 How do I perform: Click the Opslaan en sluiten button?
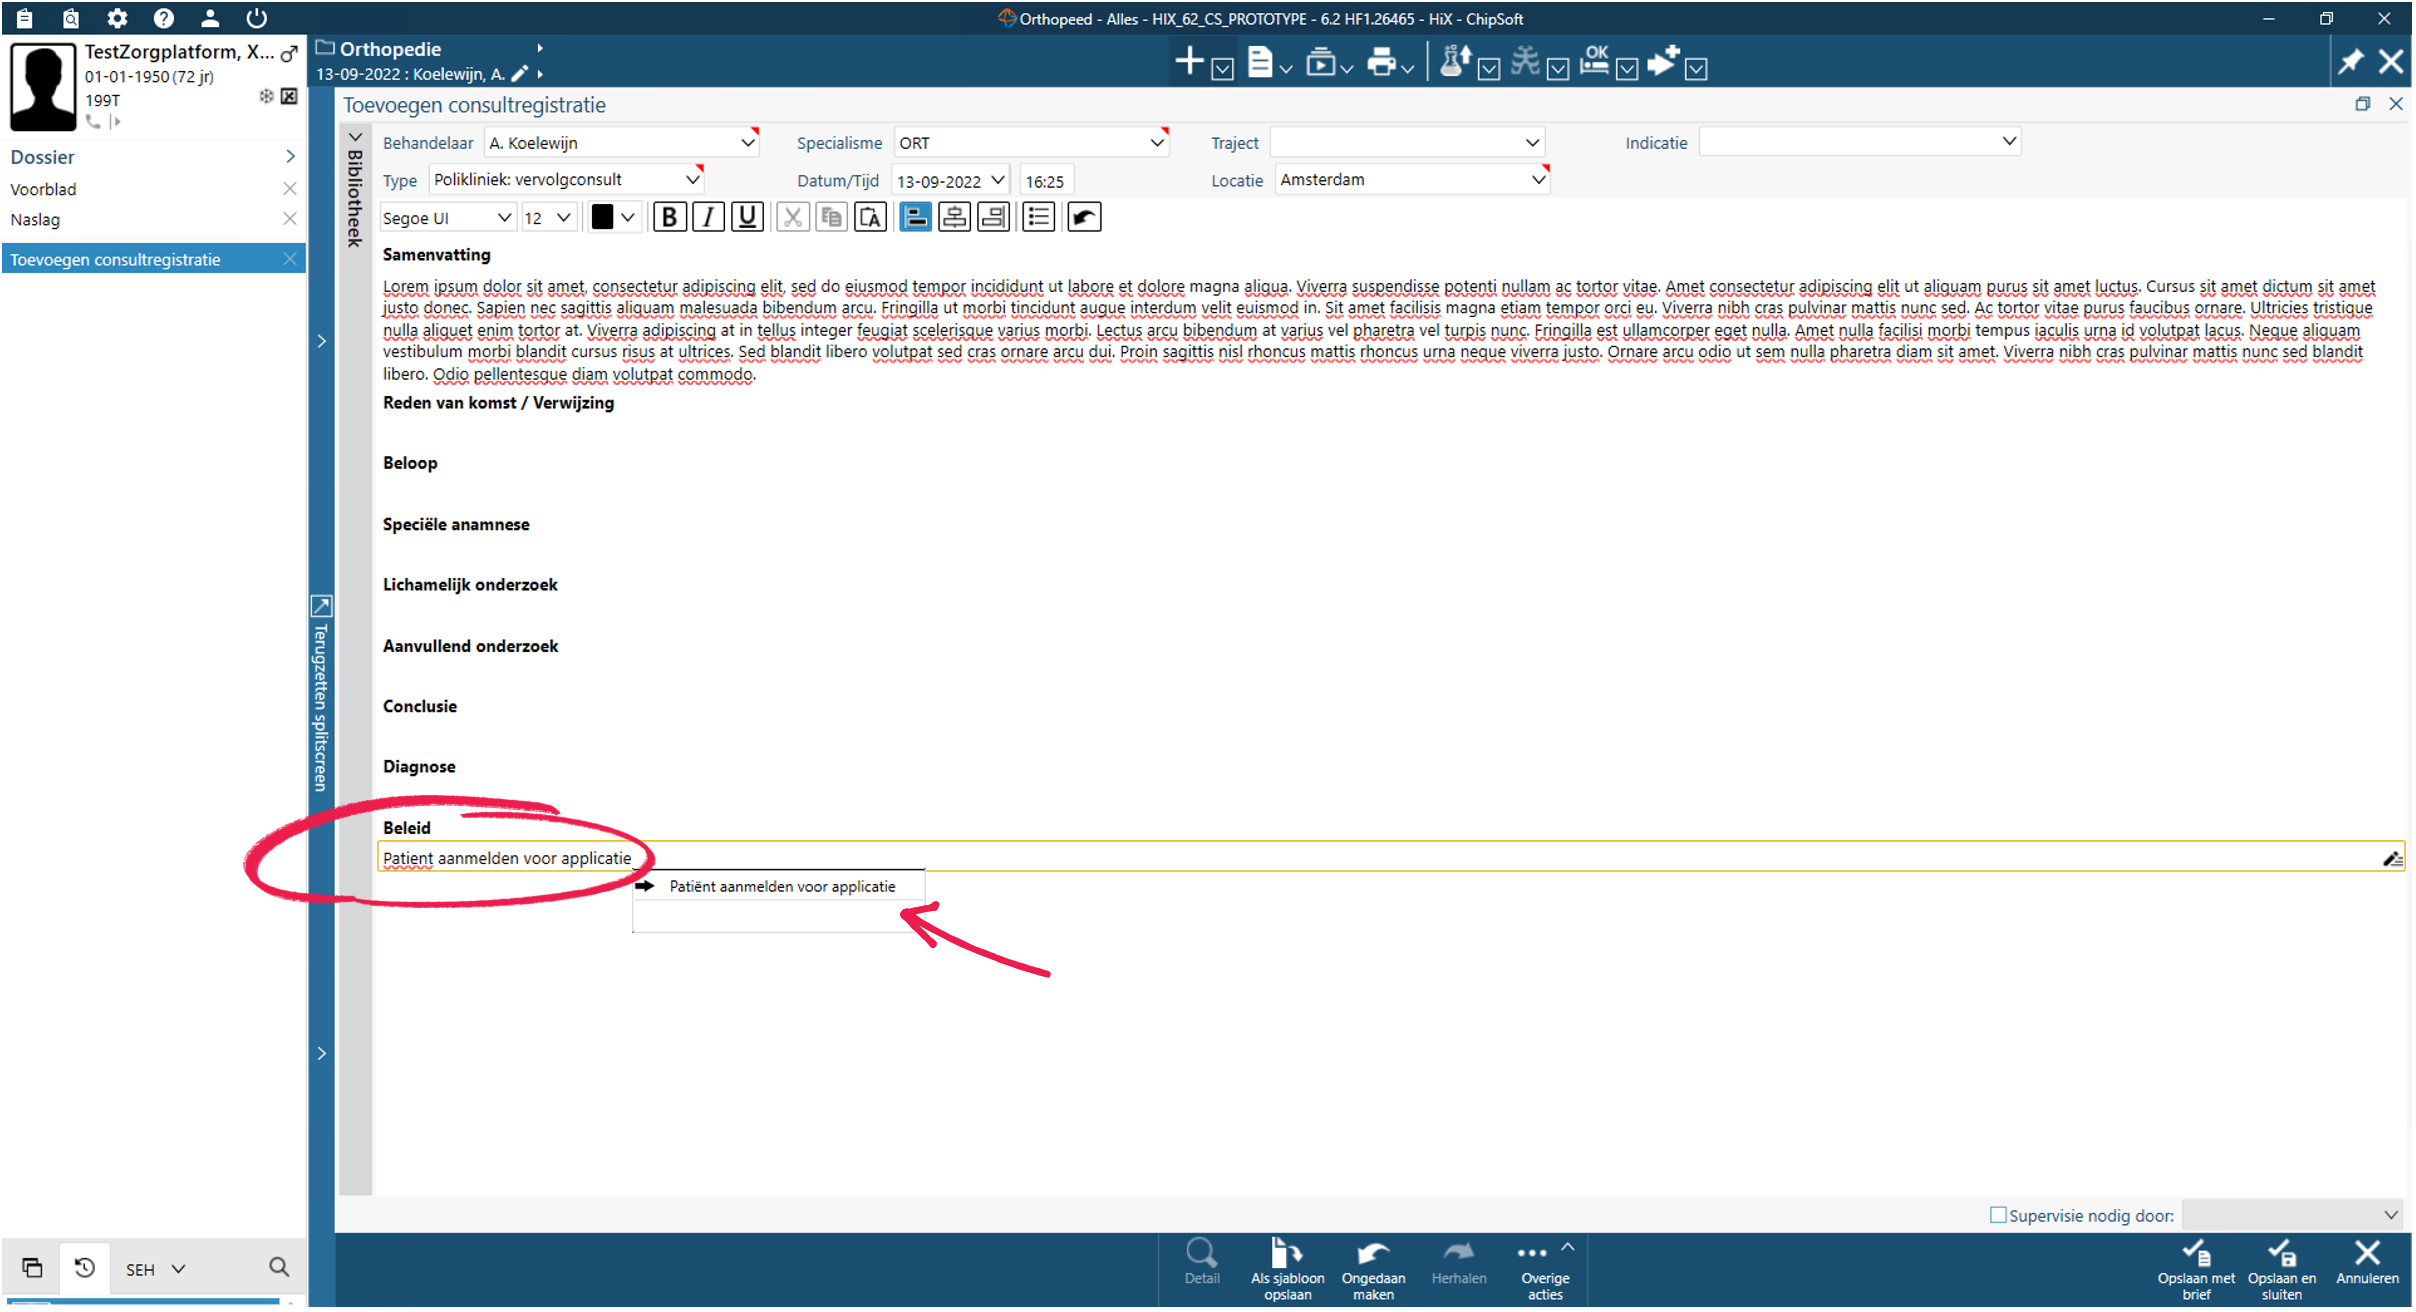coord(2283,1268)
